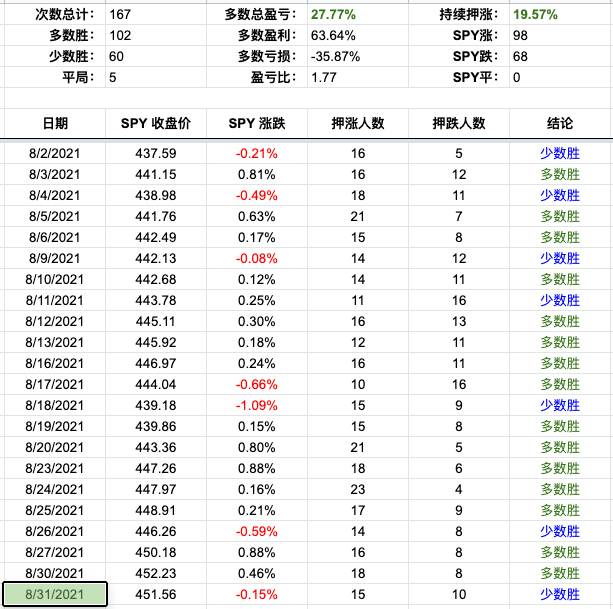Click the 押跌人数 column header

tap(459, 123)
